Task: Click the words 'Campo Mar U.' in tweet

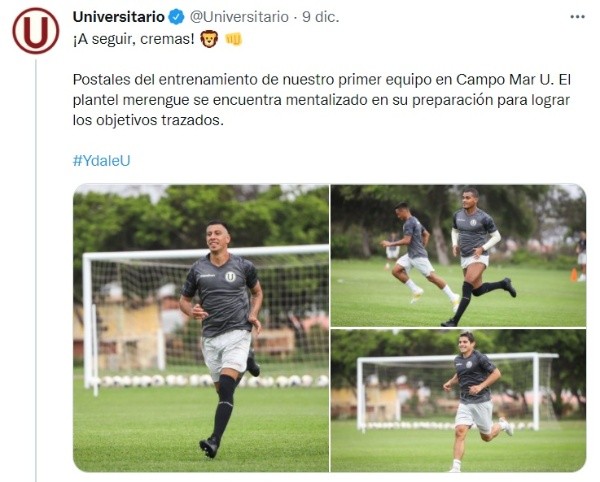Action: click(505, 80)
